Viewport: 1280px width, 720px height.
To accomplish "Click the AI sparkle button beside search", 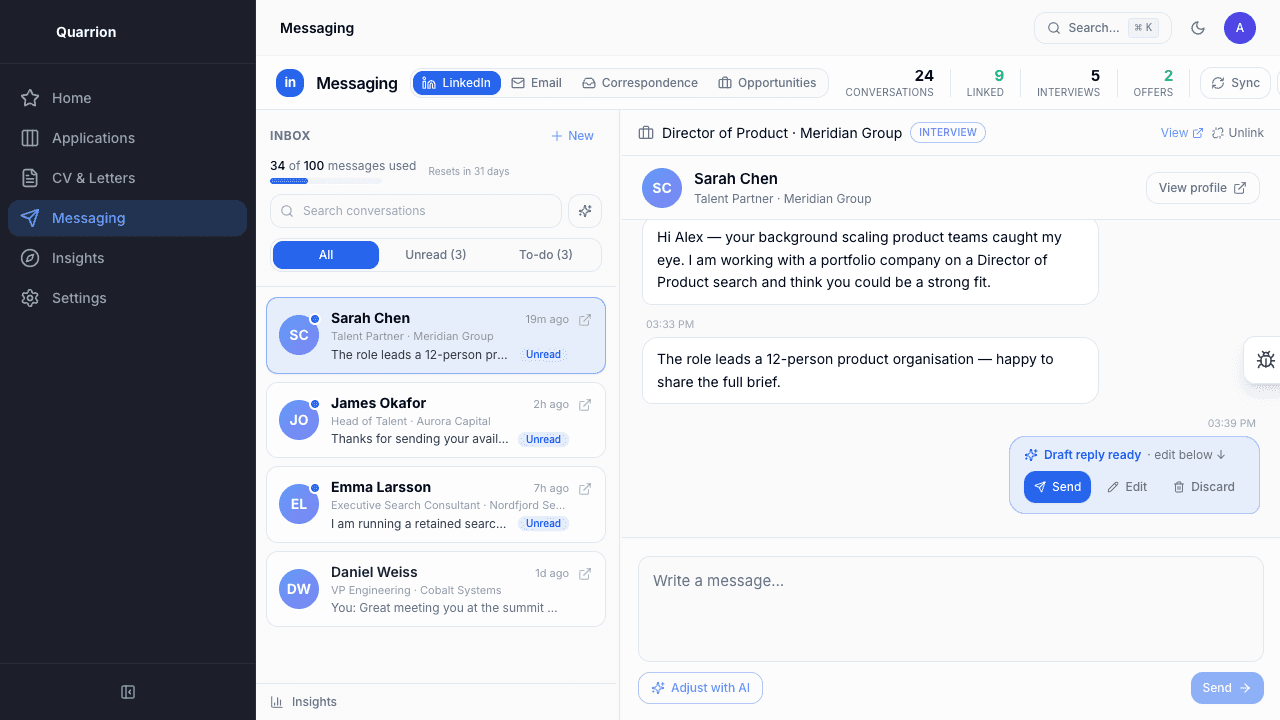I will (585, 211).
